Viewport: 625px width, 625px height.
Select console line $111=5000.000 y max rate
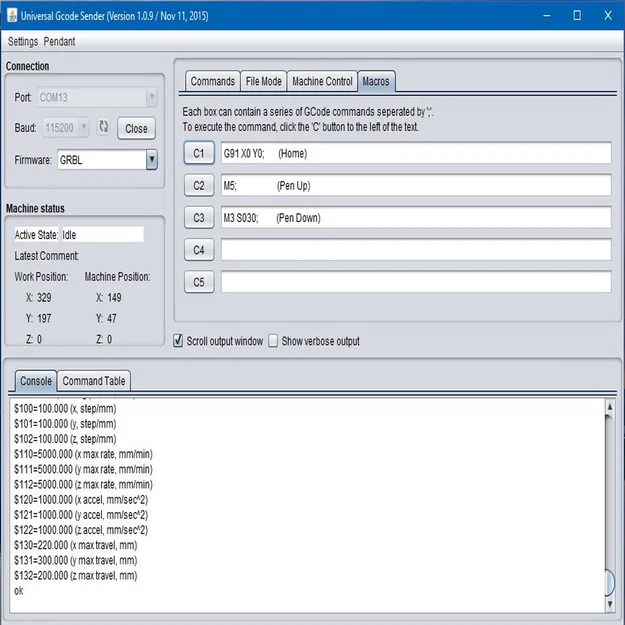point(83,469)
